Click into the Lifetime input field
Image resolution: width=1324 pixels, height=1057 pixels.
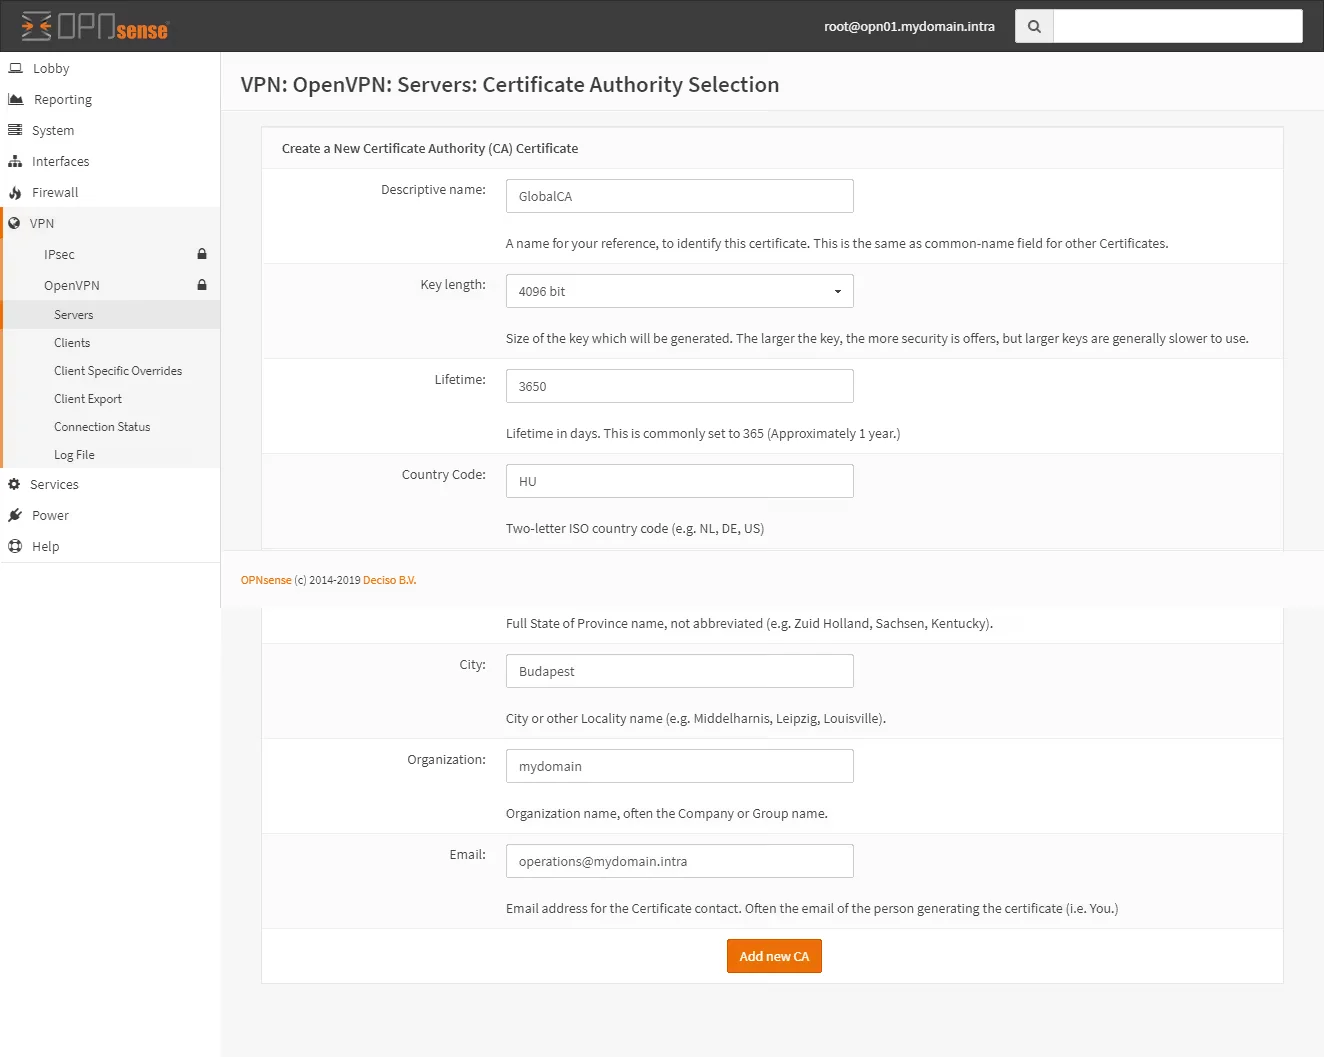pos(679,386)
